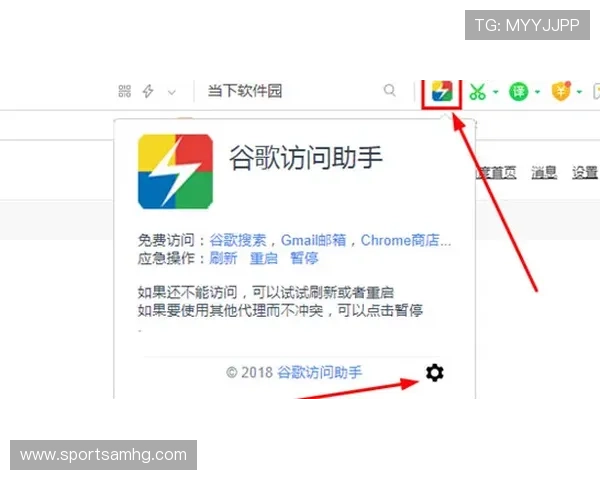Open the gear settings icon in popup
Viewport: 600px width, 480px height.
click(x=435, y=372)
